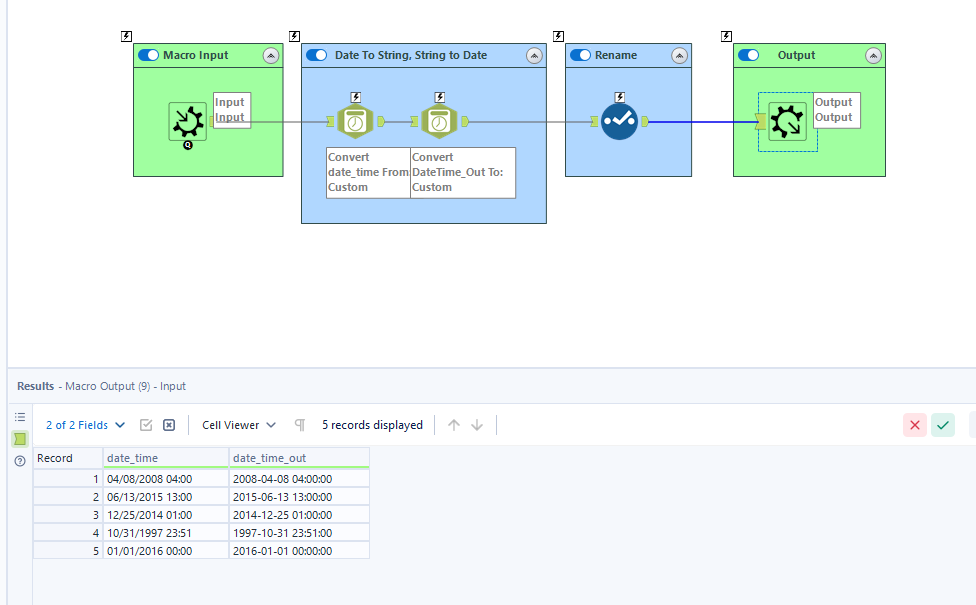
Task: Disable the Rename container toggle
Action: (x=581, y=55)
